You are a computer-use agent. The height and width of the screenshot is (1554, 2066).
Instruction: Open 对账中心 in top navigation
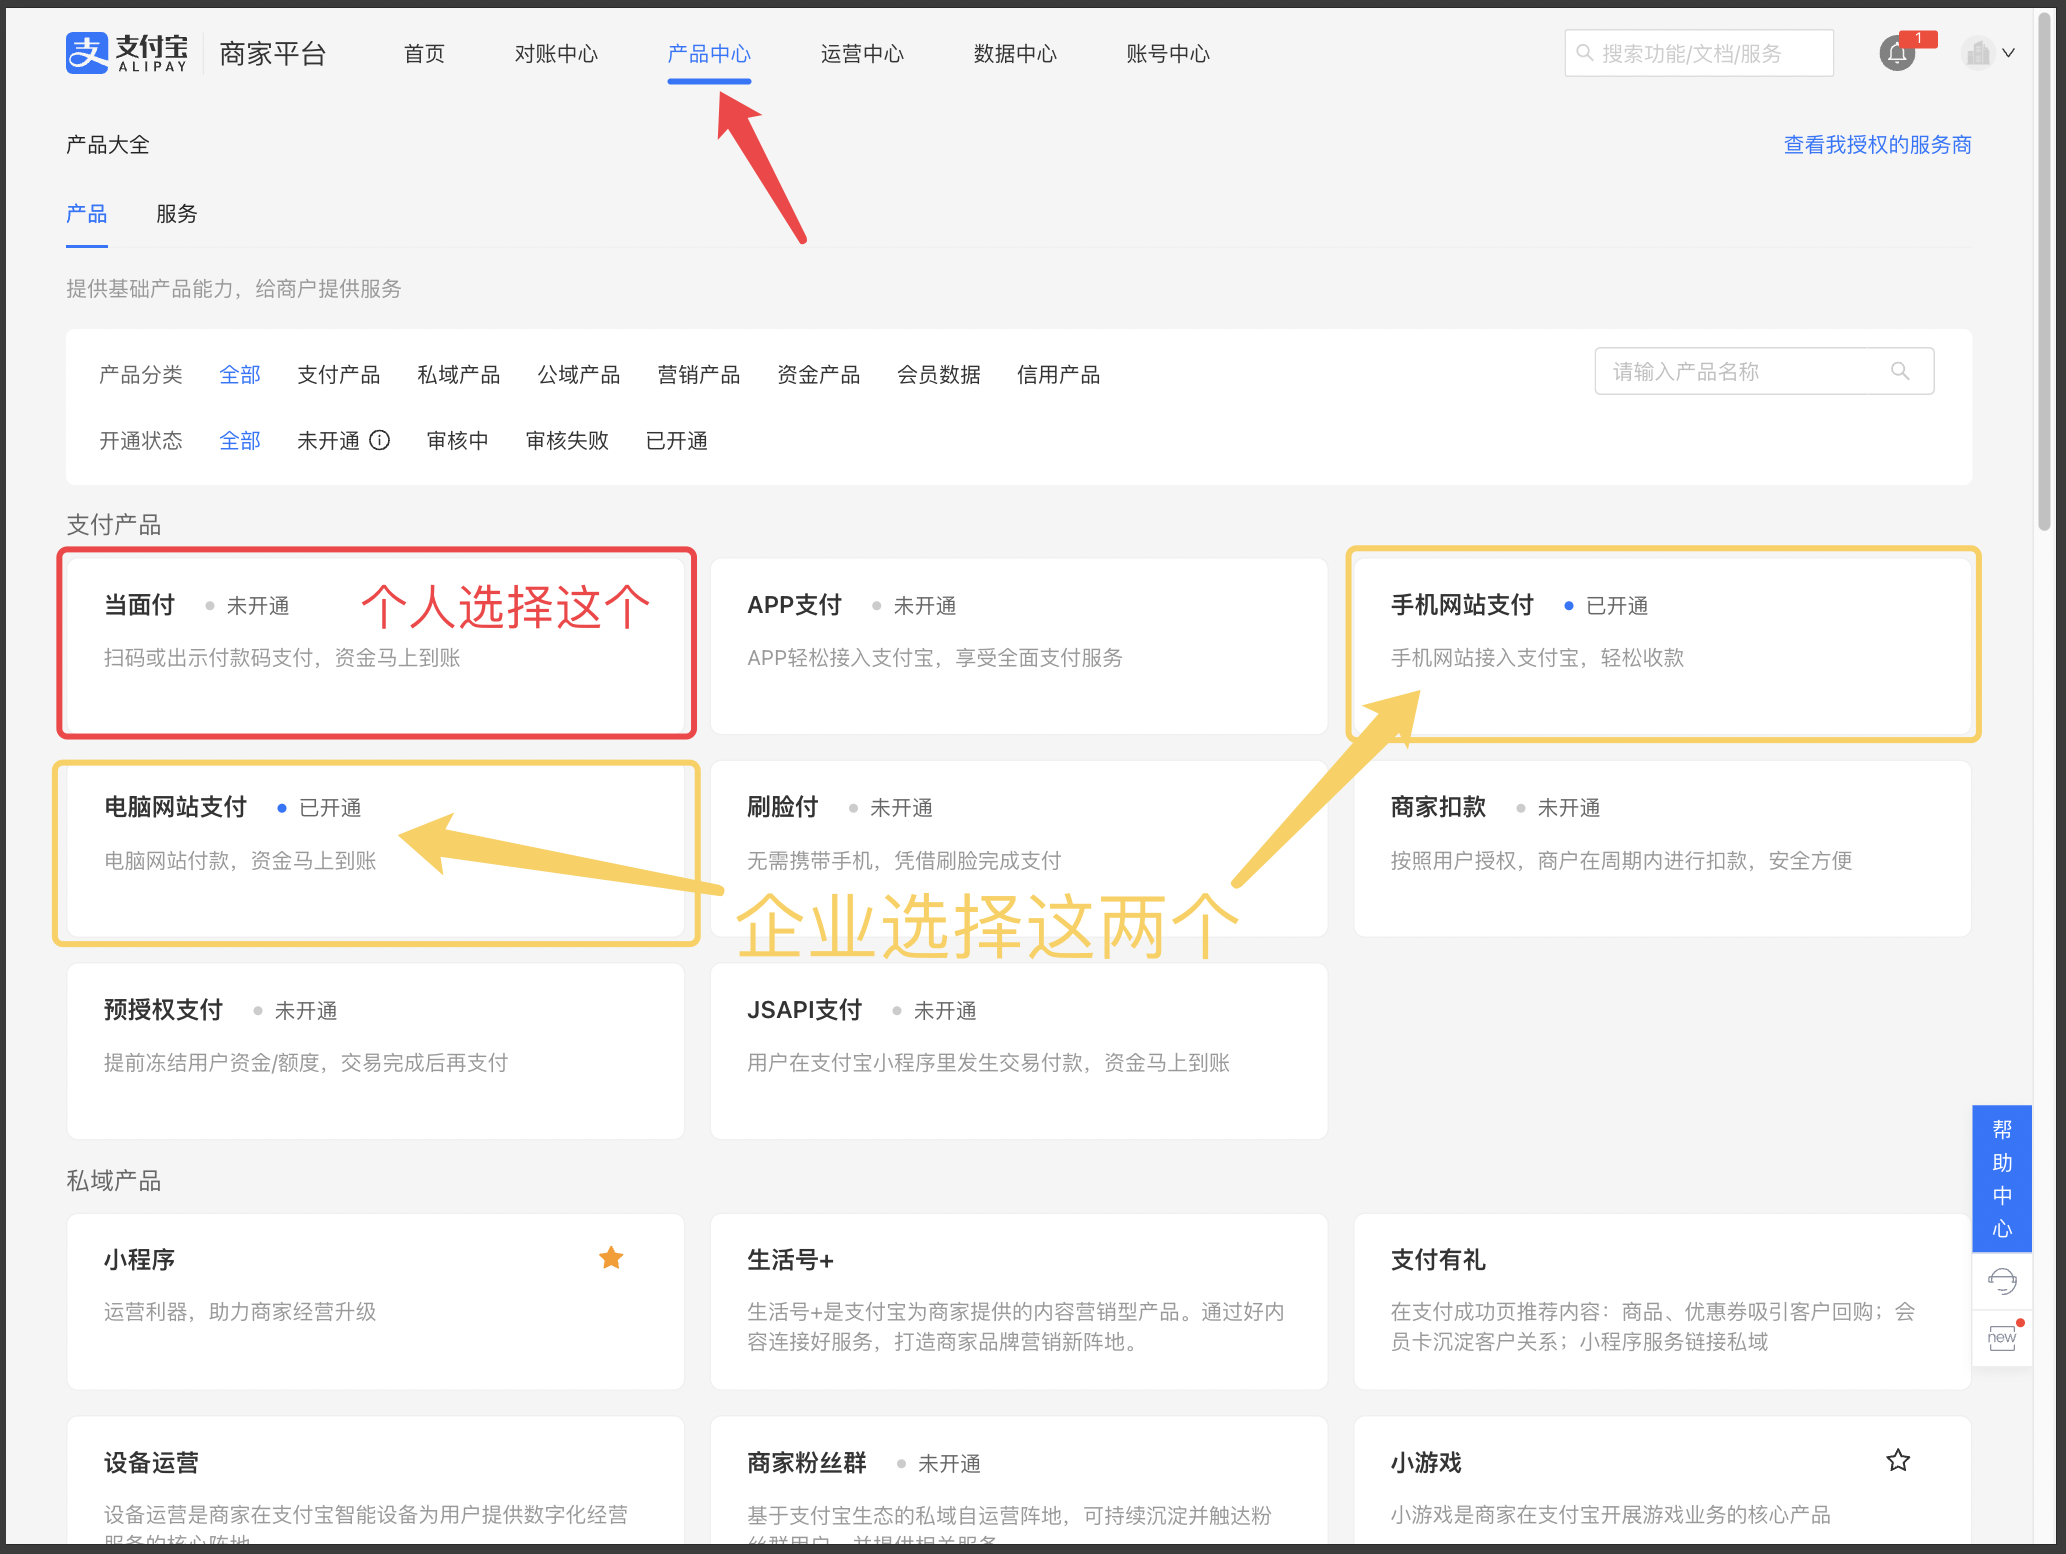[557, 53]
